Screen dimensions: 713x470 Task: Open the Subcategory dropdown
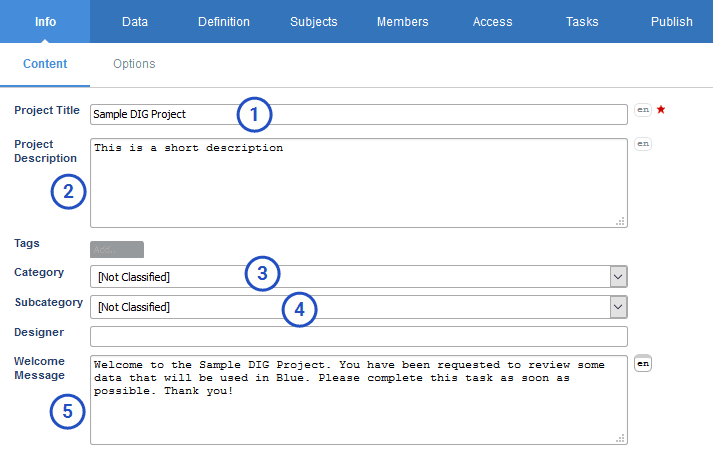click(359, 307)
